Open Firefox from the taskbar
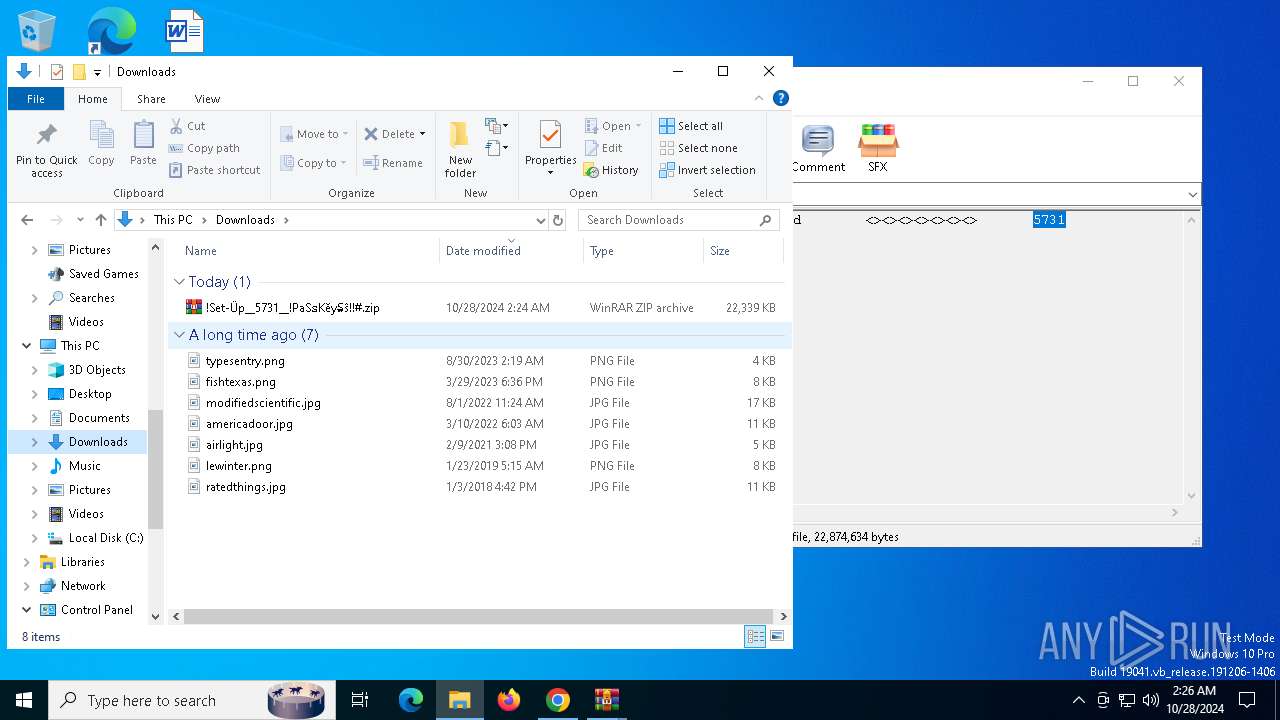The image size is (1280, 720). point(509,700)
